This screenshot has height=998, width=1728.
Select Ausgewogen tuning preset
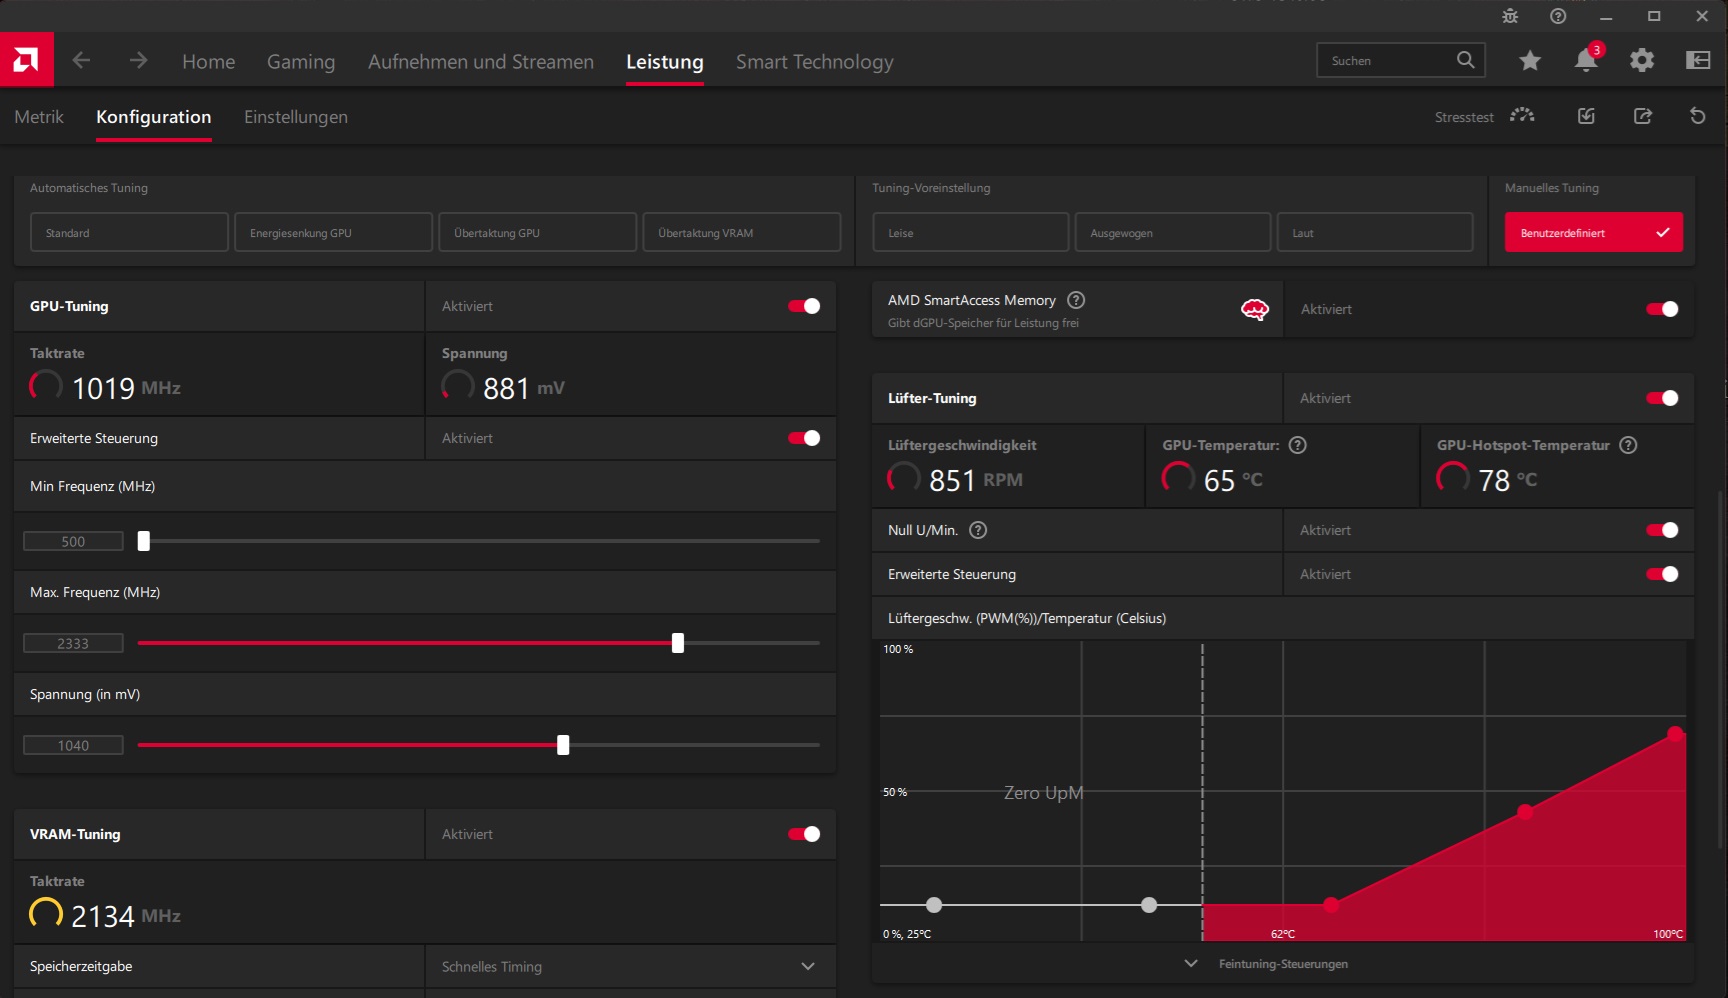[1173, 232]
